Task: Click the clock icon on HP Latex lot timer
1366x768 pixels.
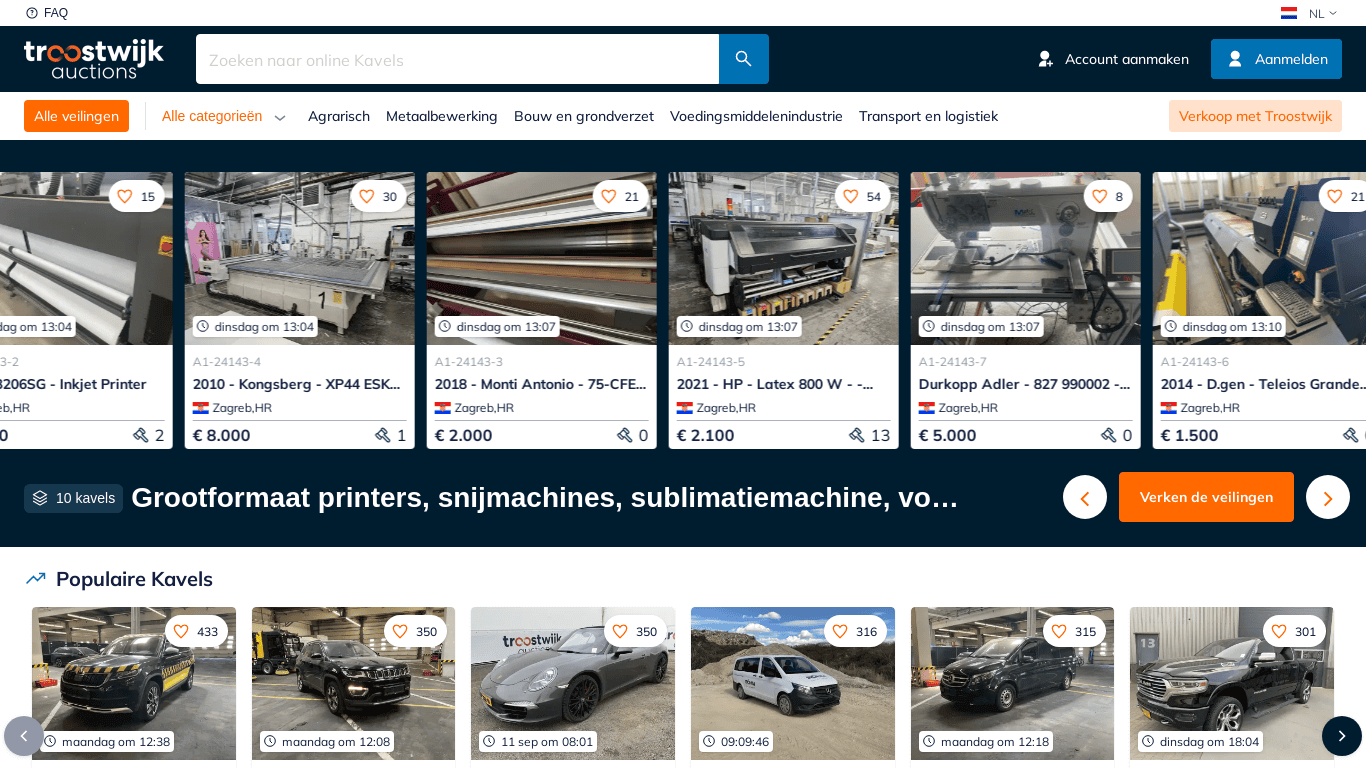Action: 687,326
